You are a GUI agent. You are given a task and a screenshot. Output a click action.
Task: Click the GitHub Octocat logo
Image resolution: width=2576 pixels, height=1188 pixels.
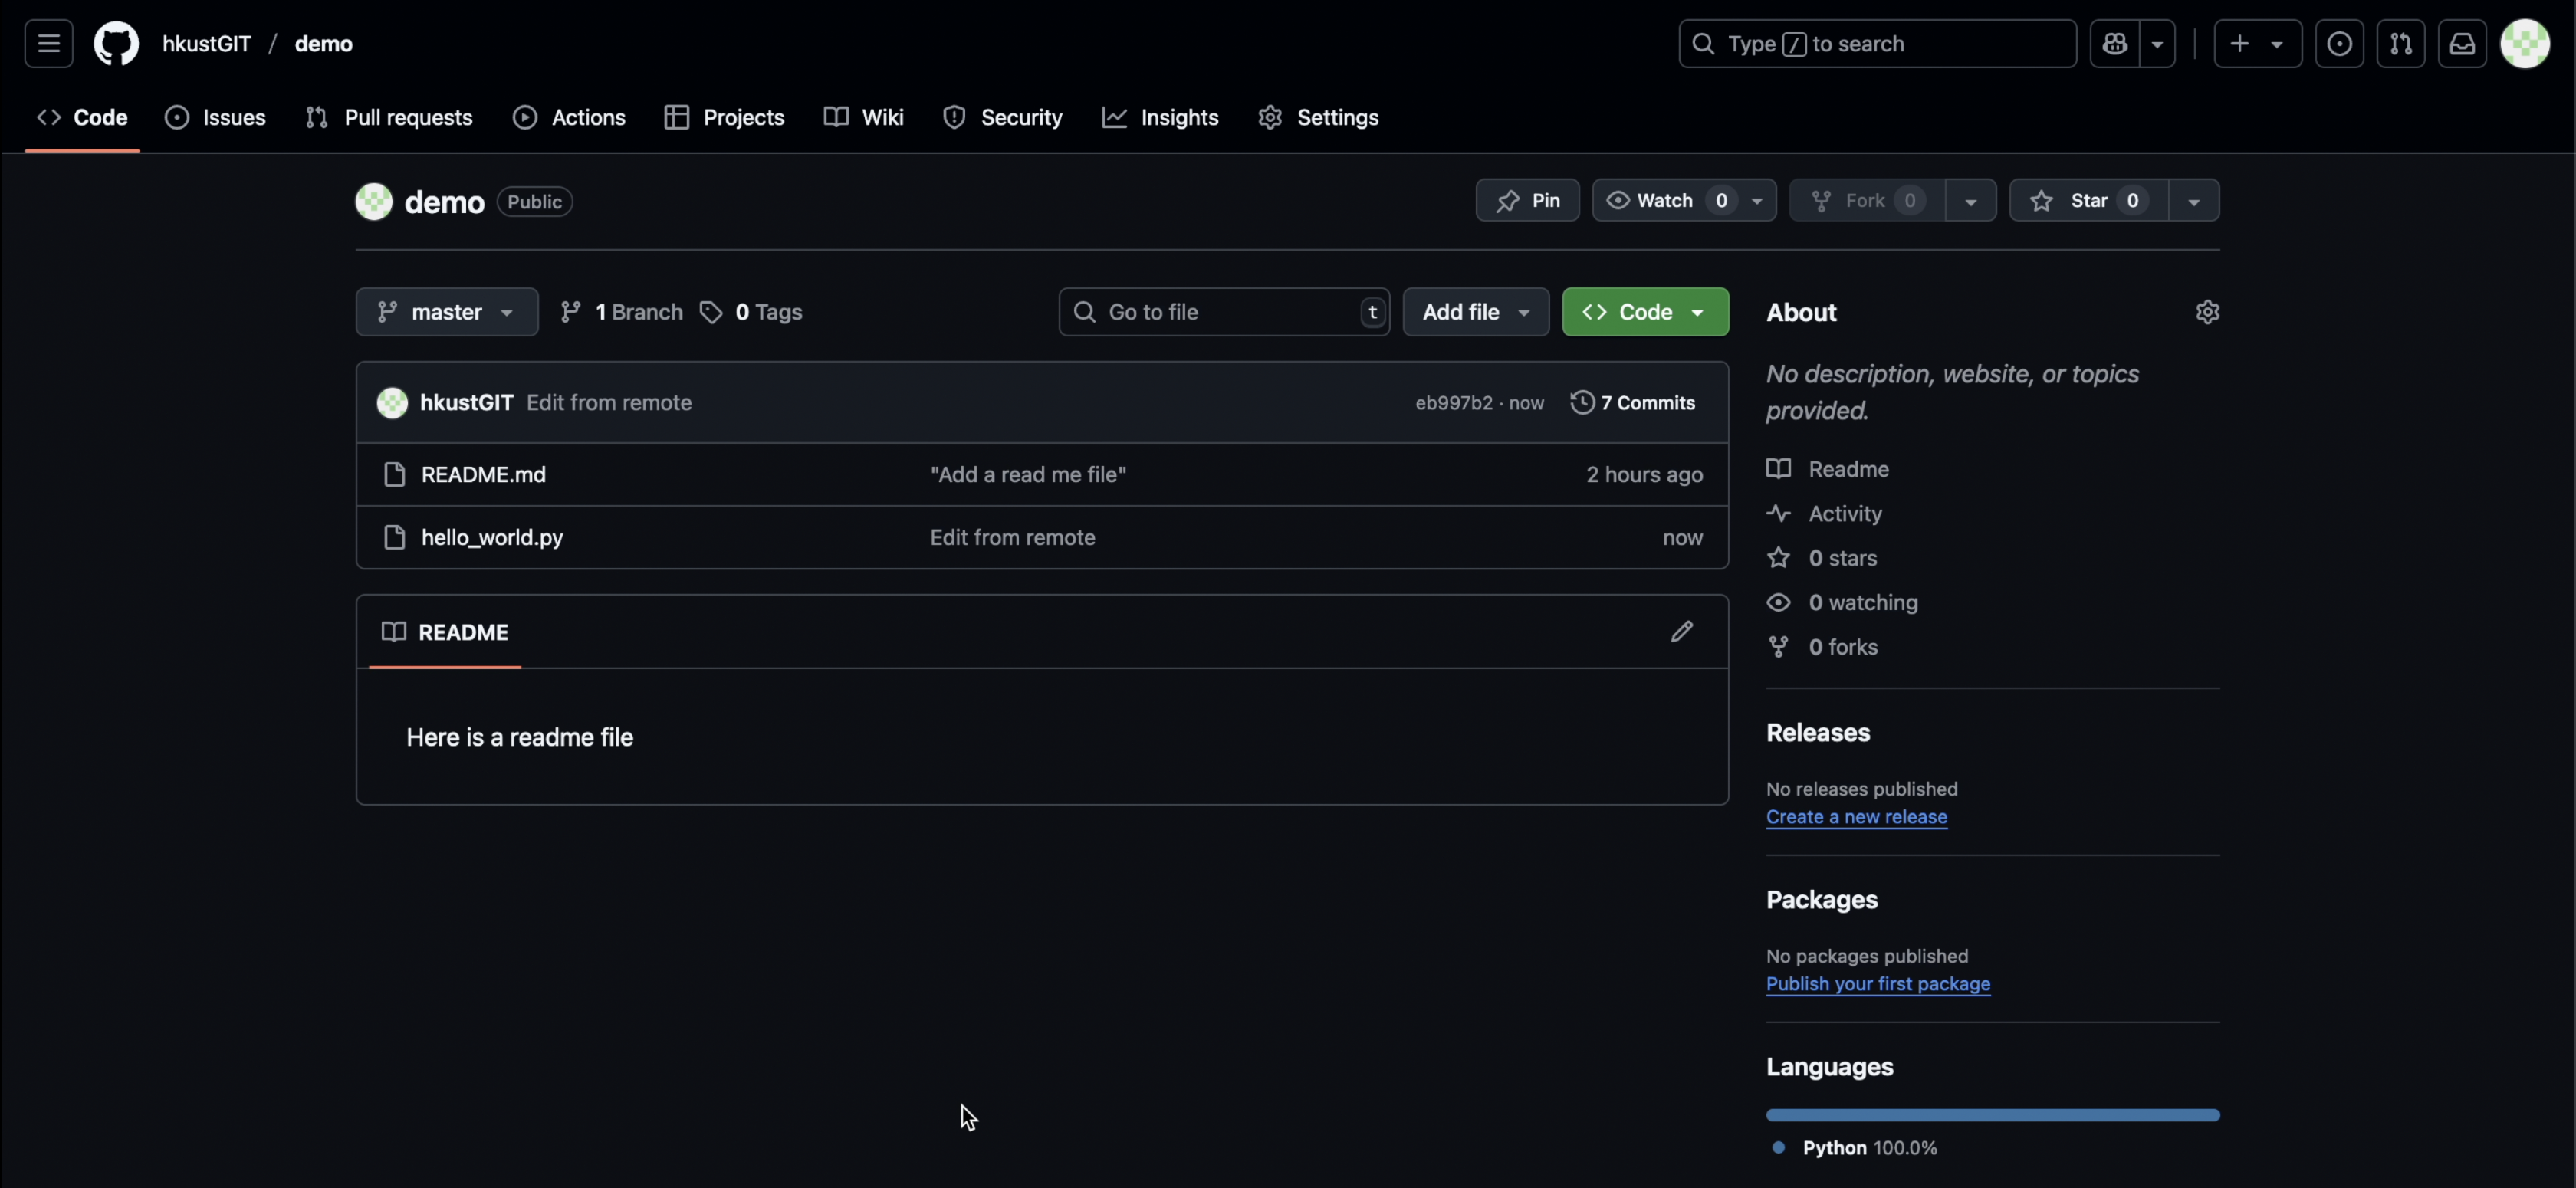click(116, 44)
